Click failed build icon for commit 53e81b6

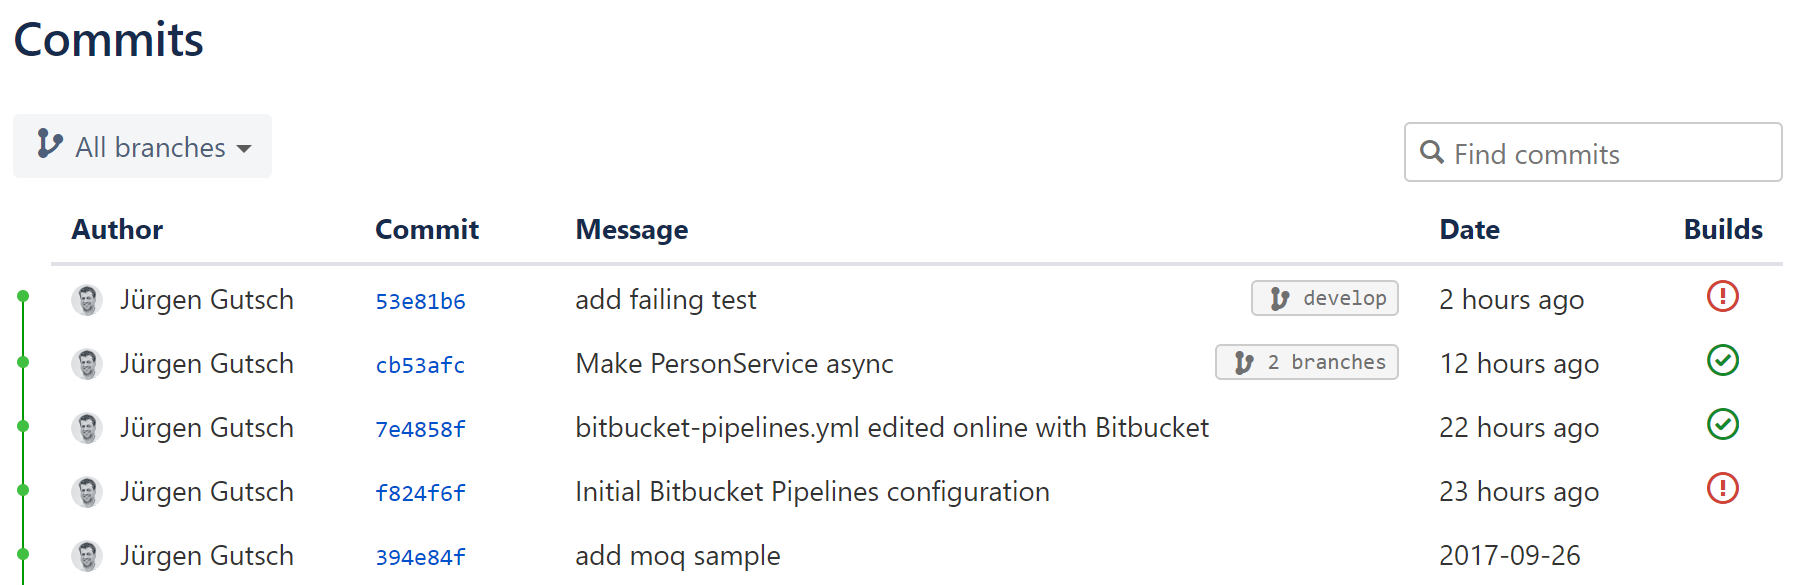[1722, 296]
